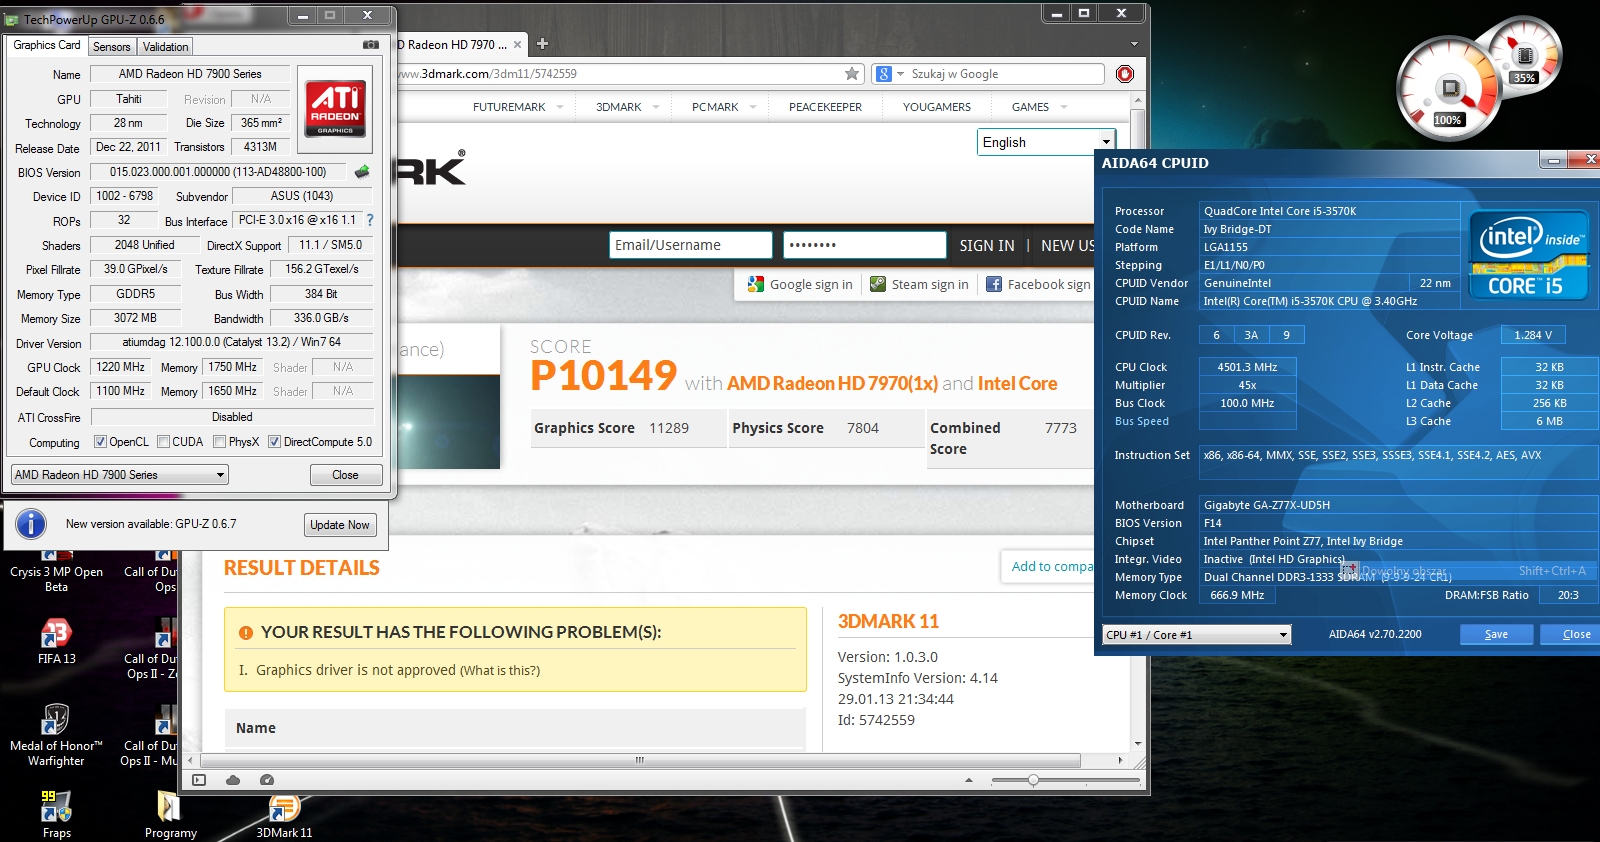
Task: Take GPU-Z screenshot with camera icon
Action: [371, 45]
